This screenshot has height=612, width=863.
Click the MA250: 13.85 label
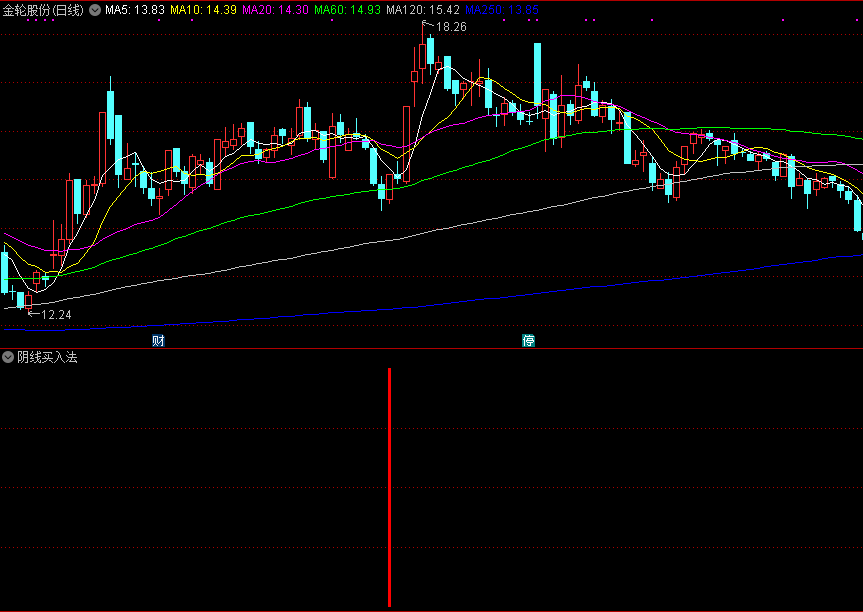[502, 10]
